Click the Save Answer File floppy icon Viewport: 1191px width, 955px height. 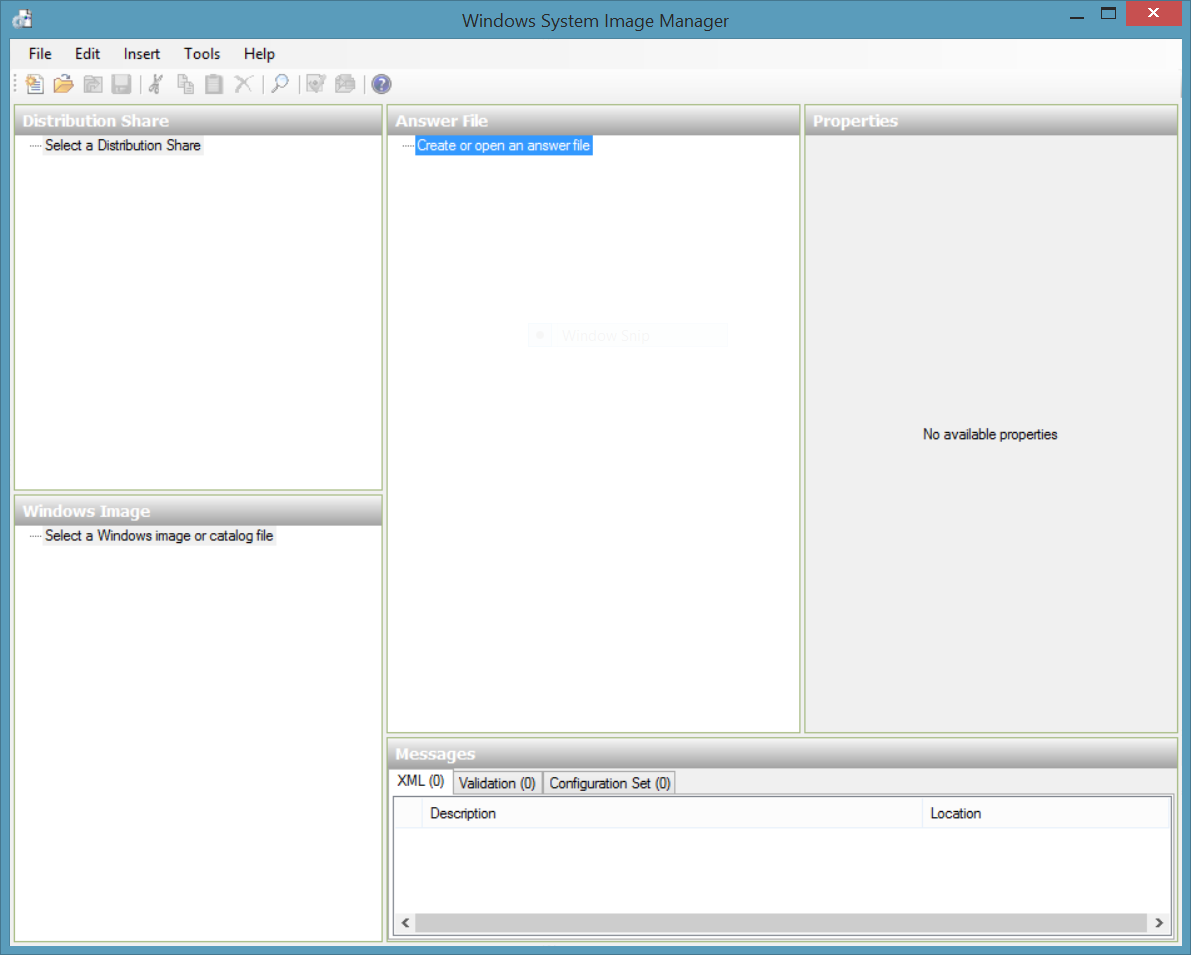pyautogui.click(x=122, y=84)
